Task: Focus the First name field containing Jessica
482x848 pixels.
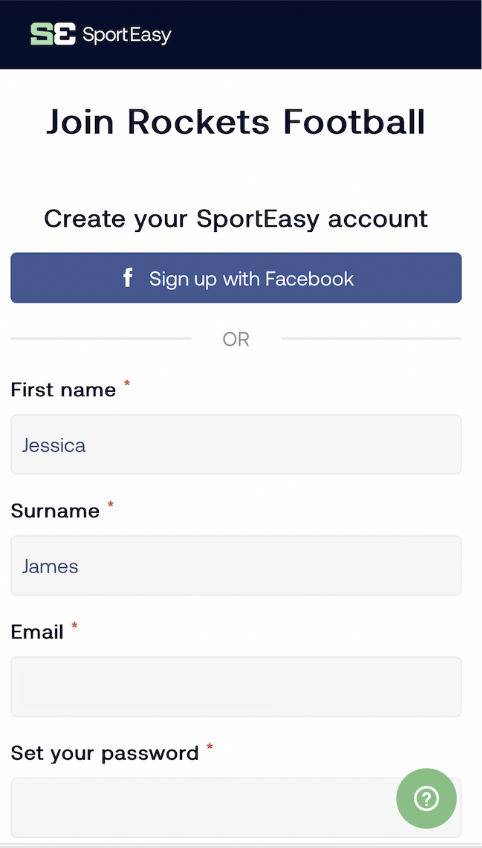Action: point(236,445)
